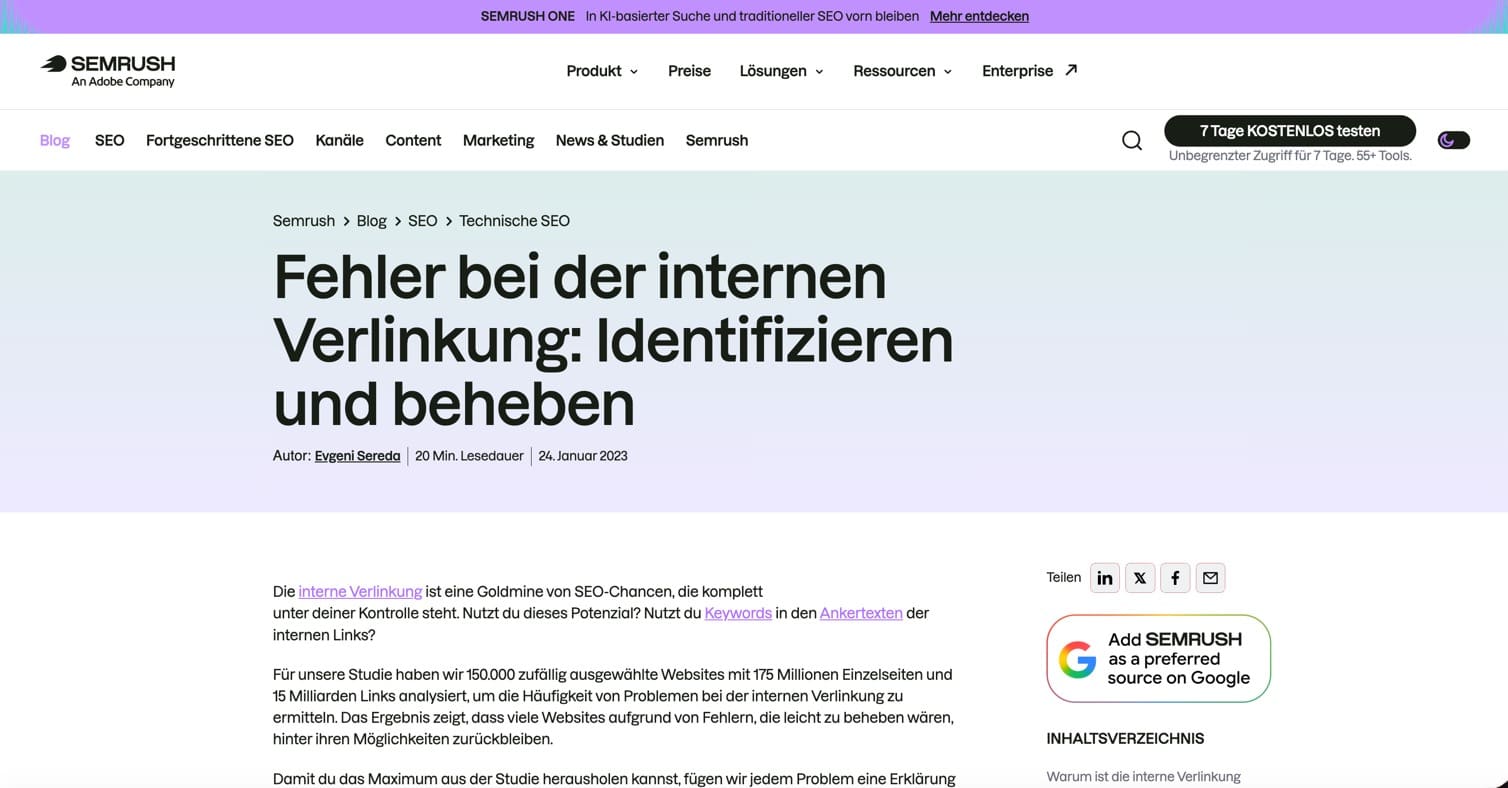This screenshot has height=788, width=1508.
Task: Follow the Keywords link
Action: 738,613
